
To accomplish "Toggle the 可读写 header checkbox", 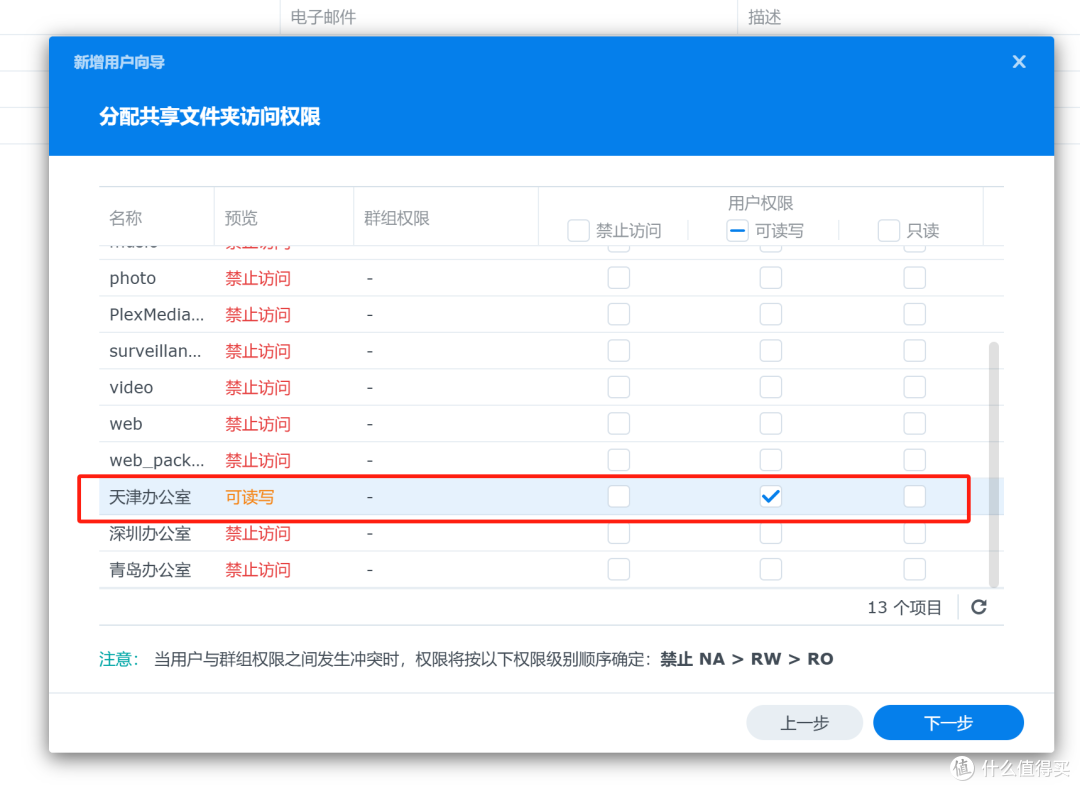I will click(x=737, y=231).
